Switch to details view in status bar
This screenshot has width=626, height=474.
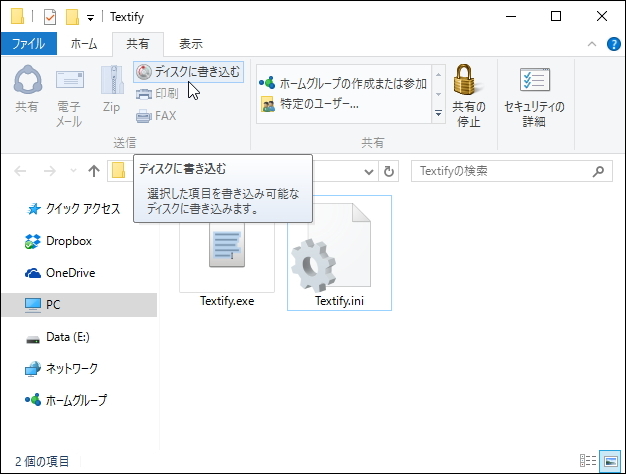click(588, 460)
